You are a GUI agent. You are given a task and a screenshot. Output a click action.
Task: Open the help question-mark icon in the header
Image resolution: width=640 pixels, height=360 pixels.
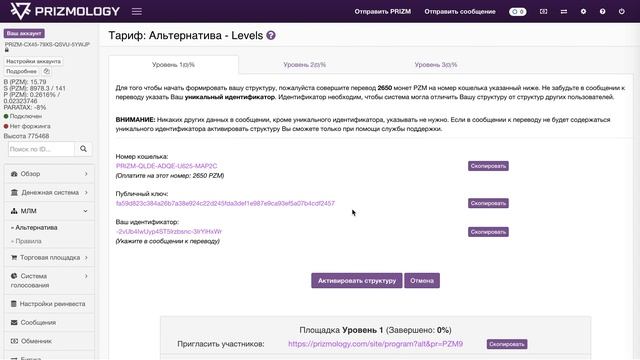click(x=602, y=11)
